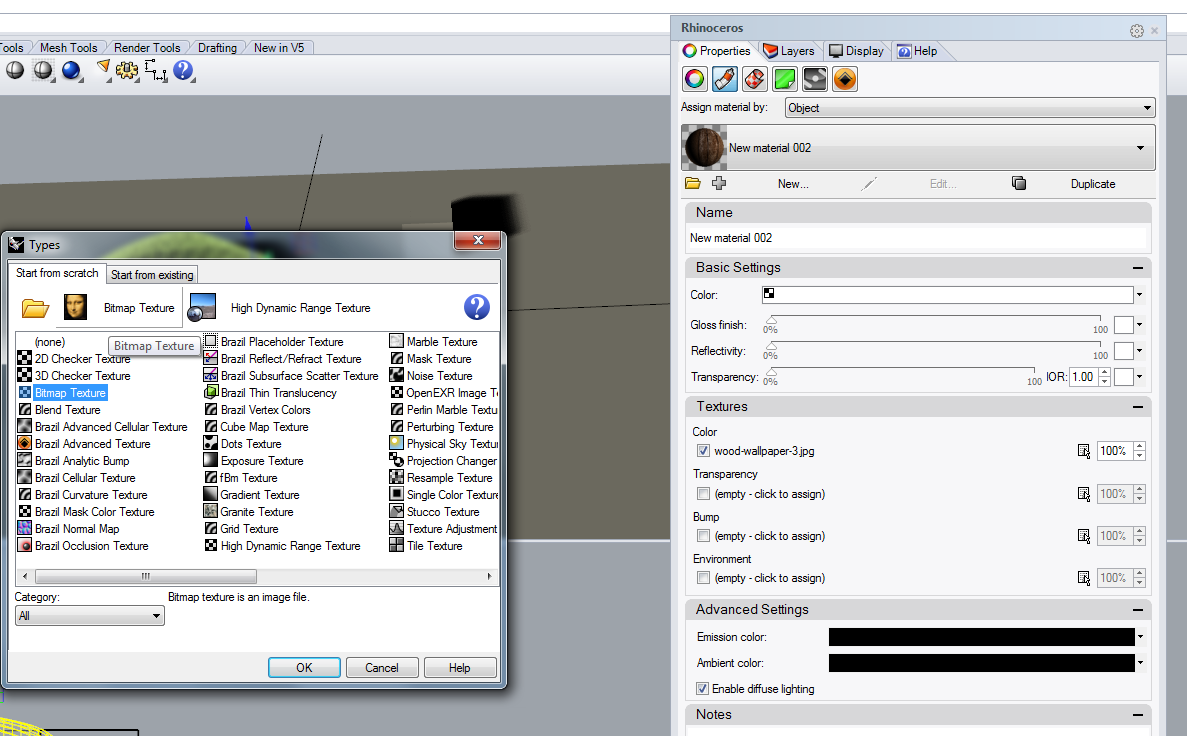The image size is (1187, 736).
Task: Switch to the Display tab
Action: click(x=856, y=51)
